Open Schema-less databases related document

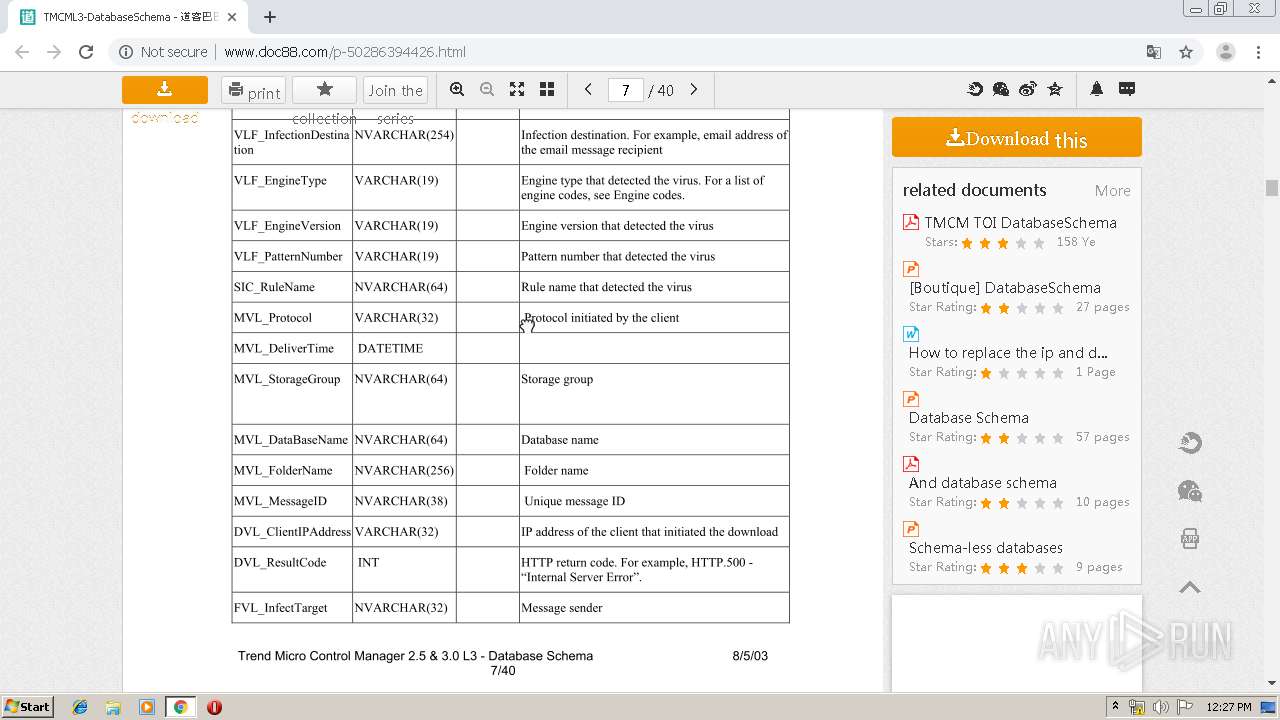[986, 548]
